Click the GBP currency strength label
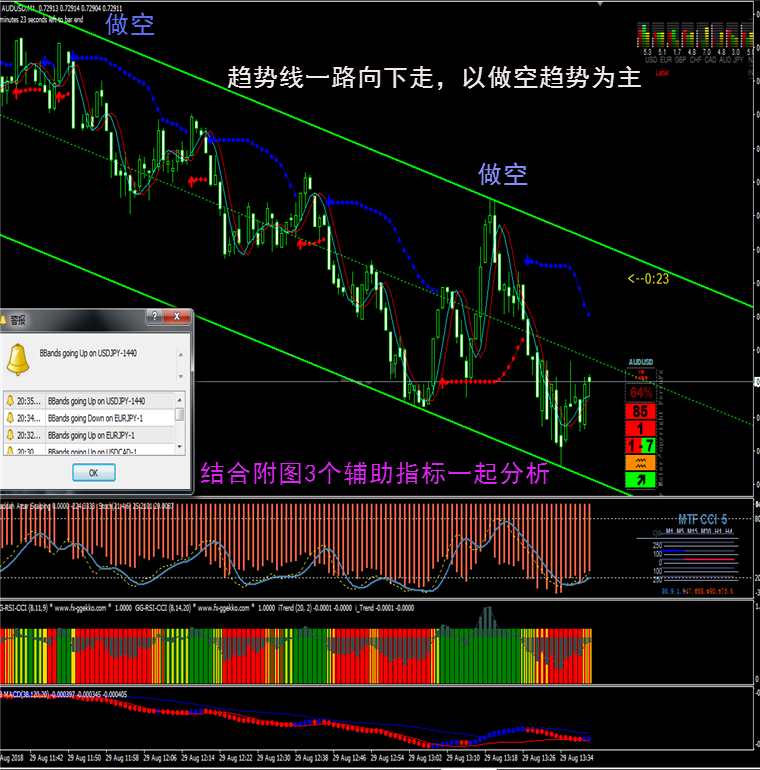The height and width of the screenshot is (770, 760). click(x=680, y=60)
